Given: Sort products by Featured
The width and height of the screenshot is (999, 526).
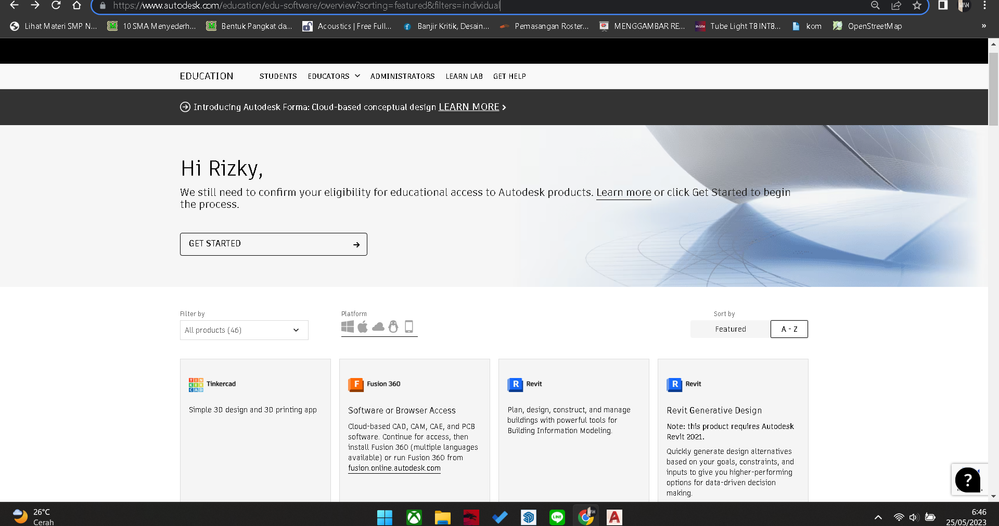Looking at the screenshot, I should point(730,329).
